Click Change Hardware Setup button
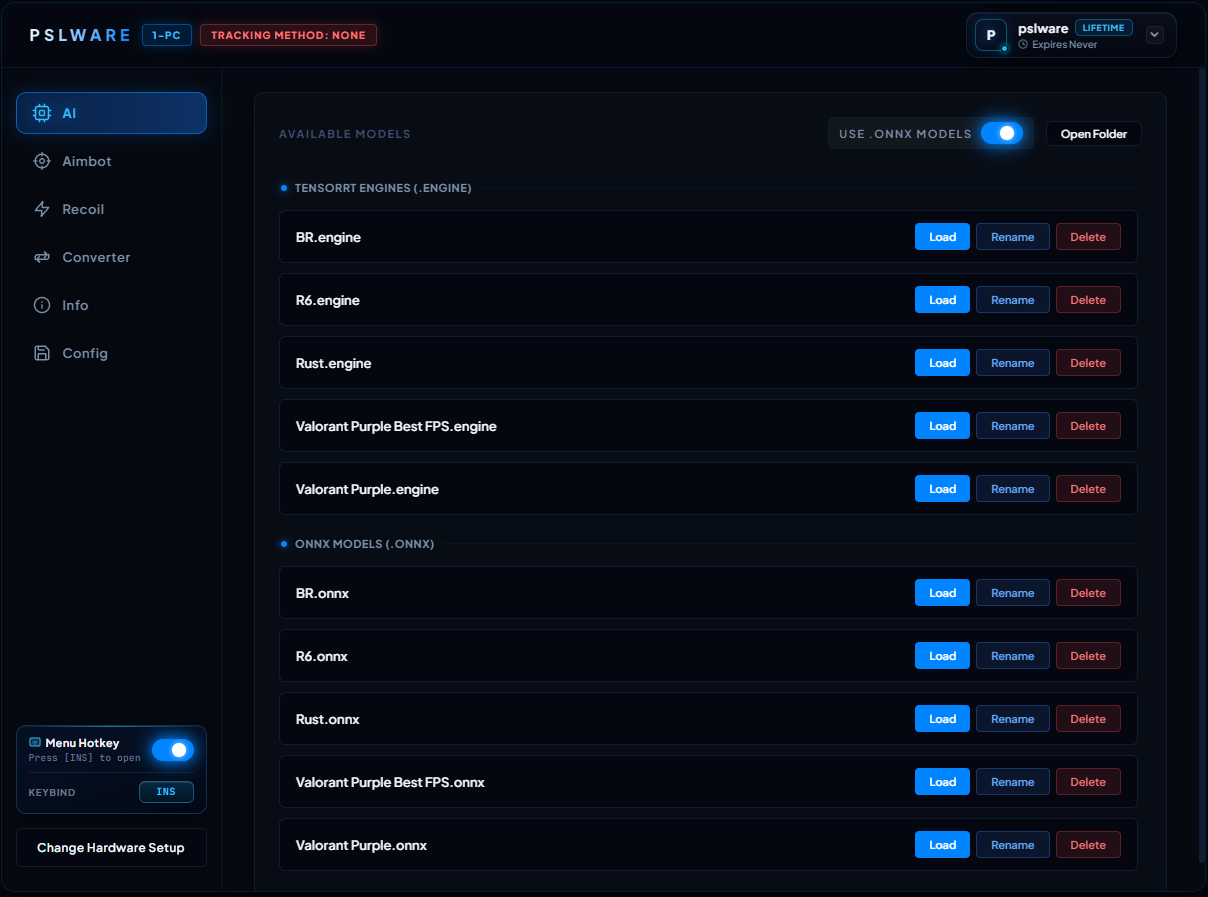 (x=111, y=847)
